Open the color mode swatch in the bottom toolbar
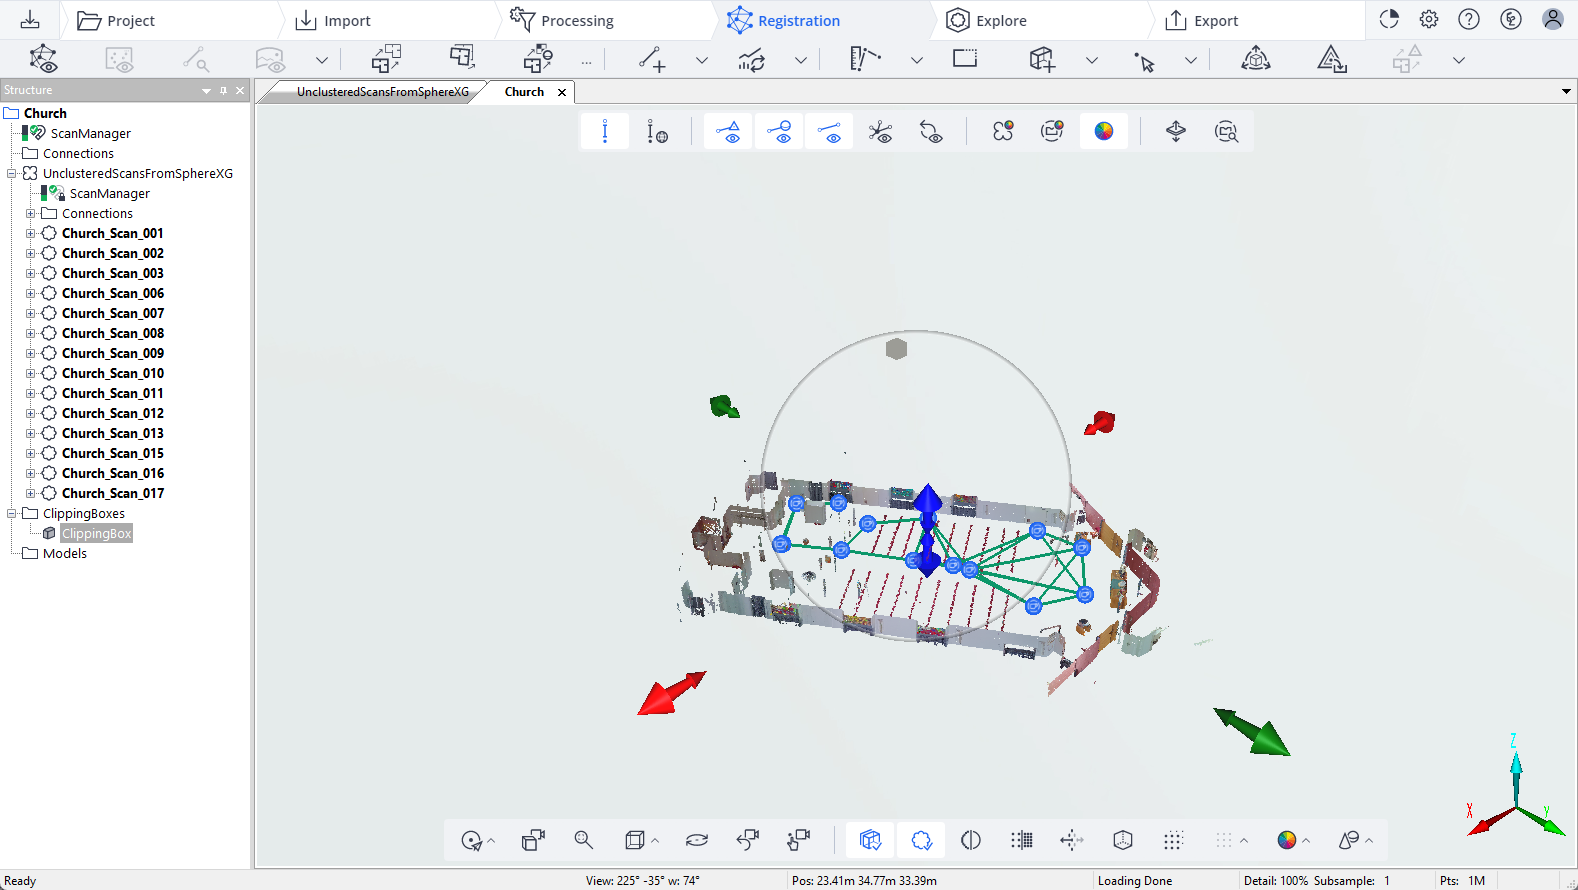 [x=1287, y=840]
